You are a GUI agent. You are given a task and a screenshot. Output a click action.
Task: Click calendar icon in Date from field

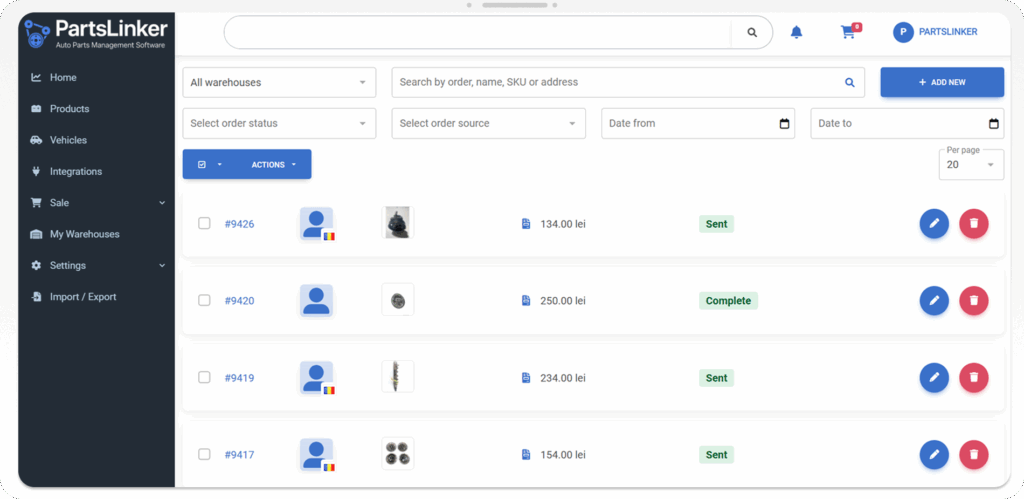[784, 124]
